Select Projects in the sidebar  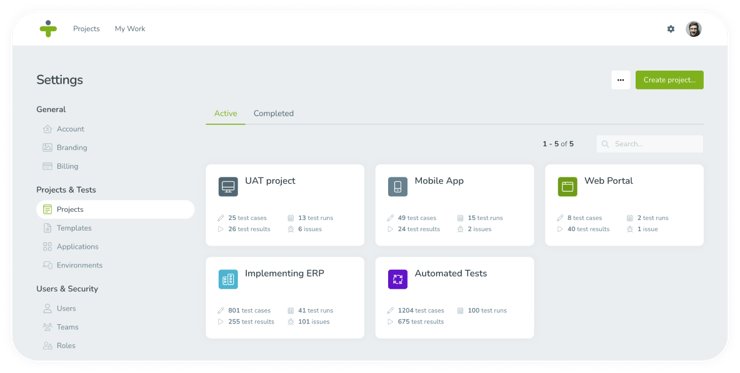[x=115, y=209]
